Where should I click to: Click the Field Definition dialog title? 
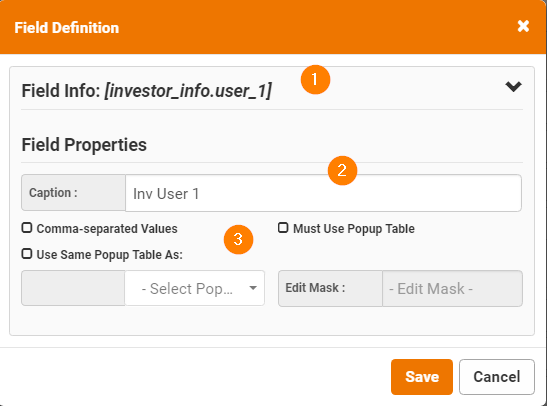pos(67,28)
